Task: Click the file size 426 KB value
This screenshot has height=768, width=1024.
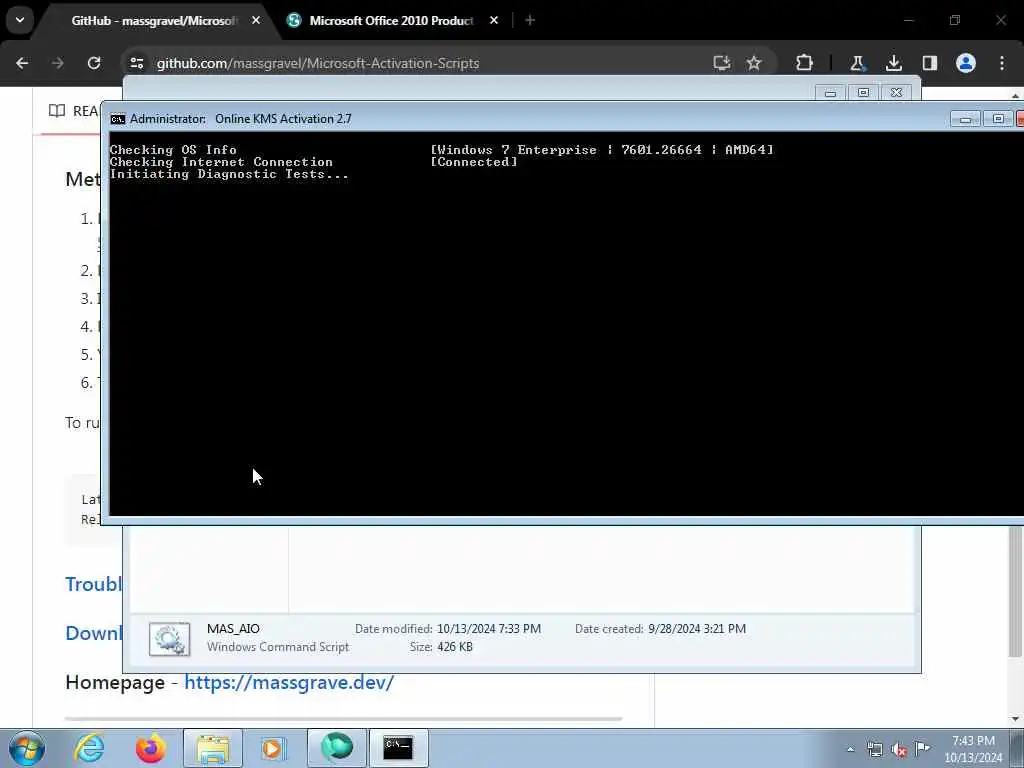Action: [455, 647]
